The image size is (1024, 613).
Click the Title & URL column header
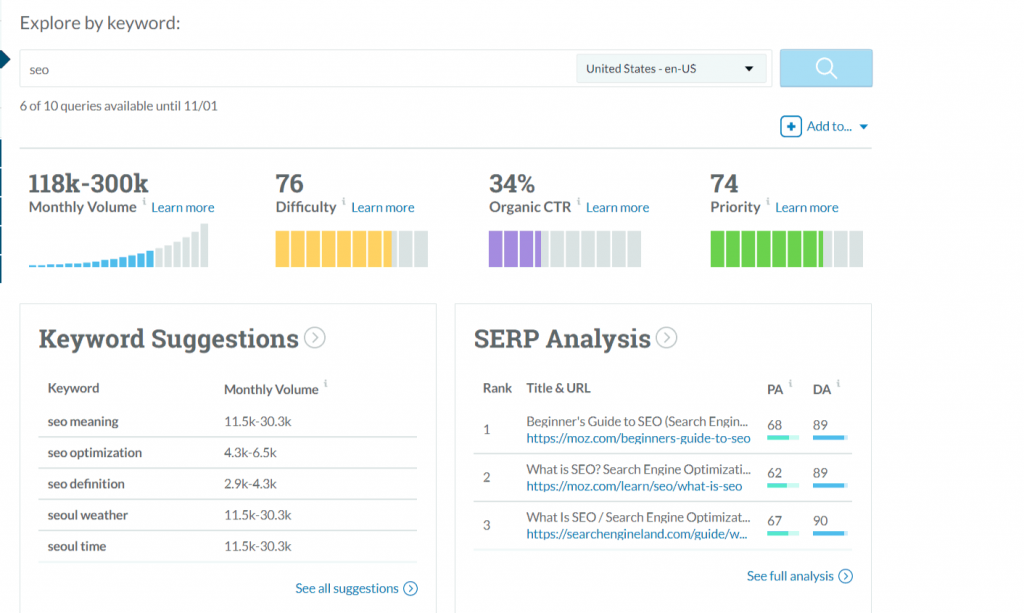[558, 388]
